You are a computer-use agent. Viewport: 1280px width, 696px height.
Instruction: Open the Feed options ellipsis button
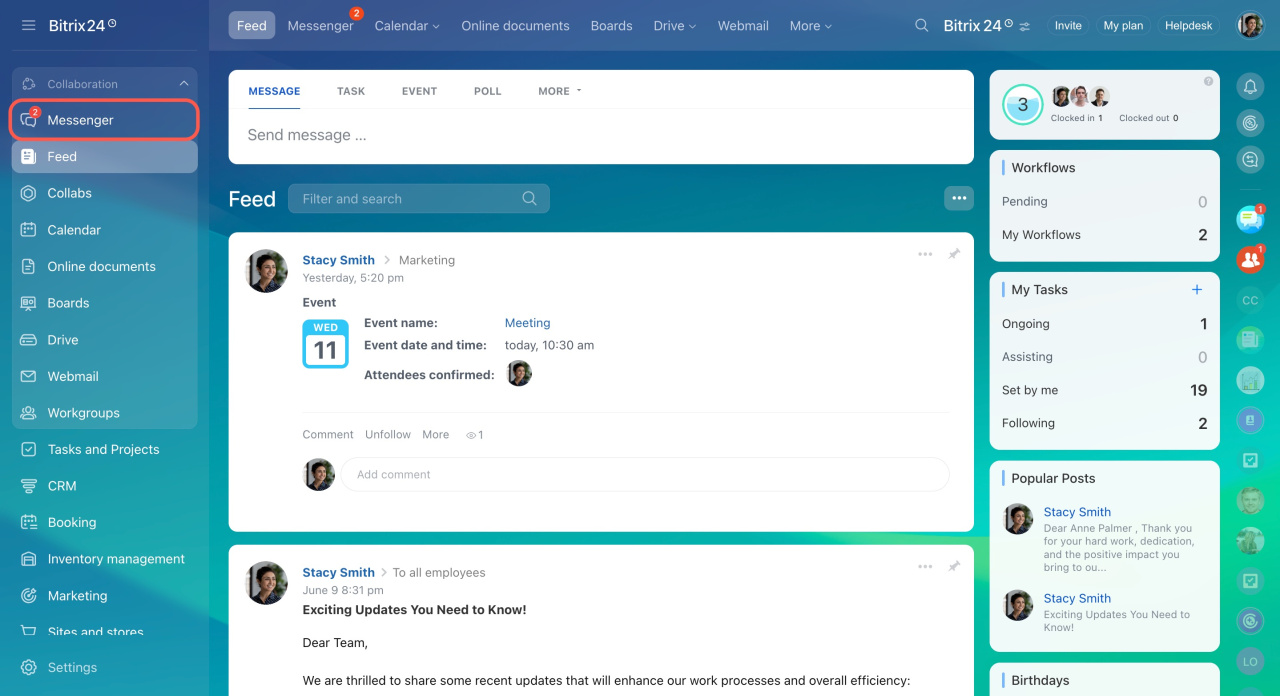(x=959, y=198)
